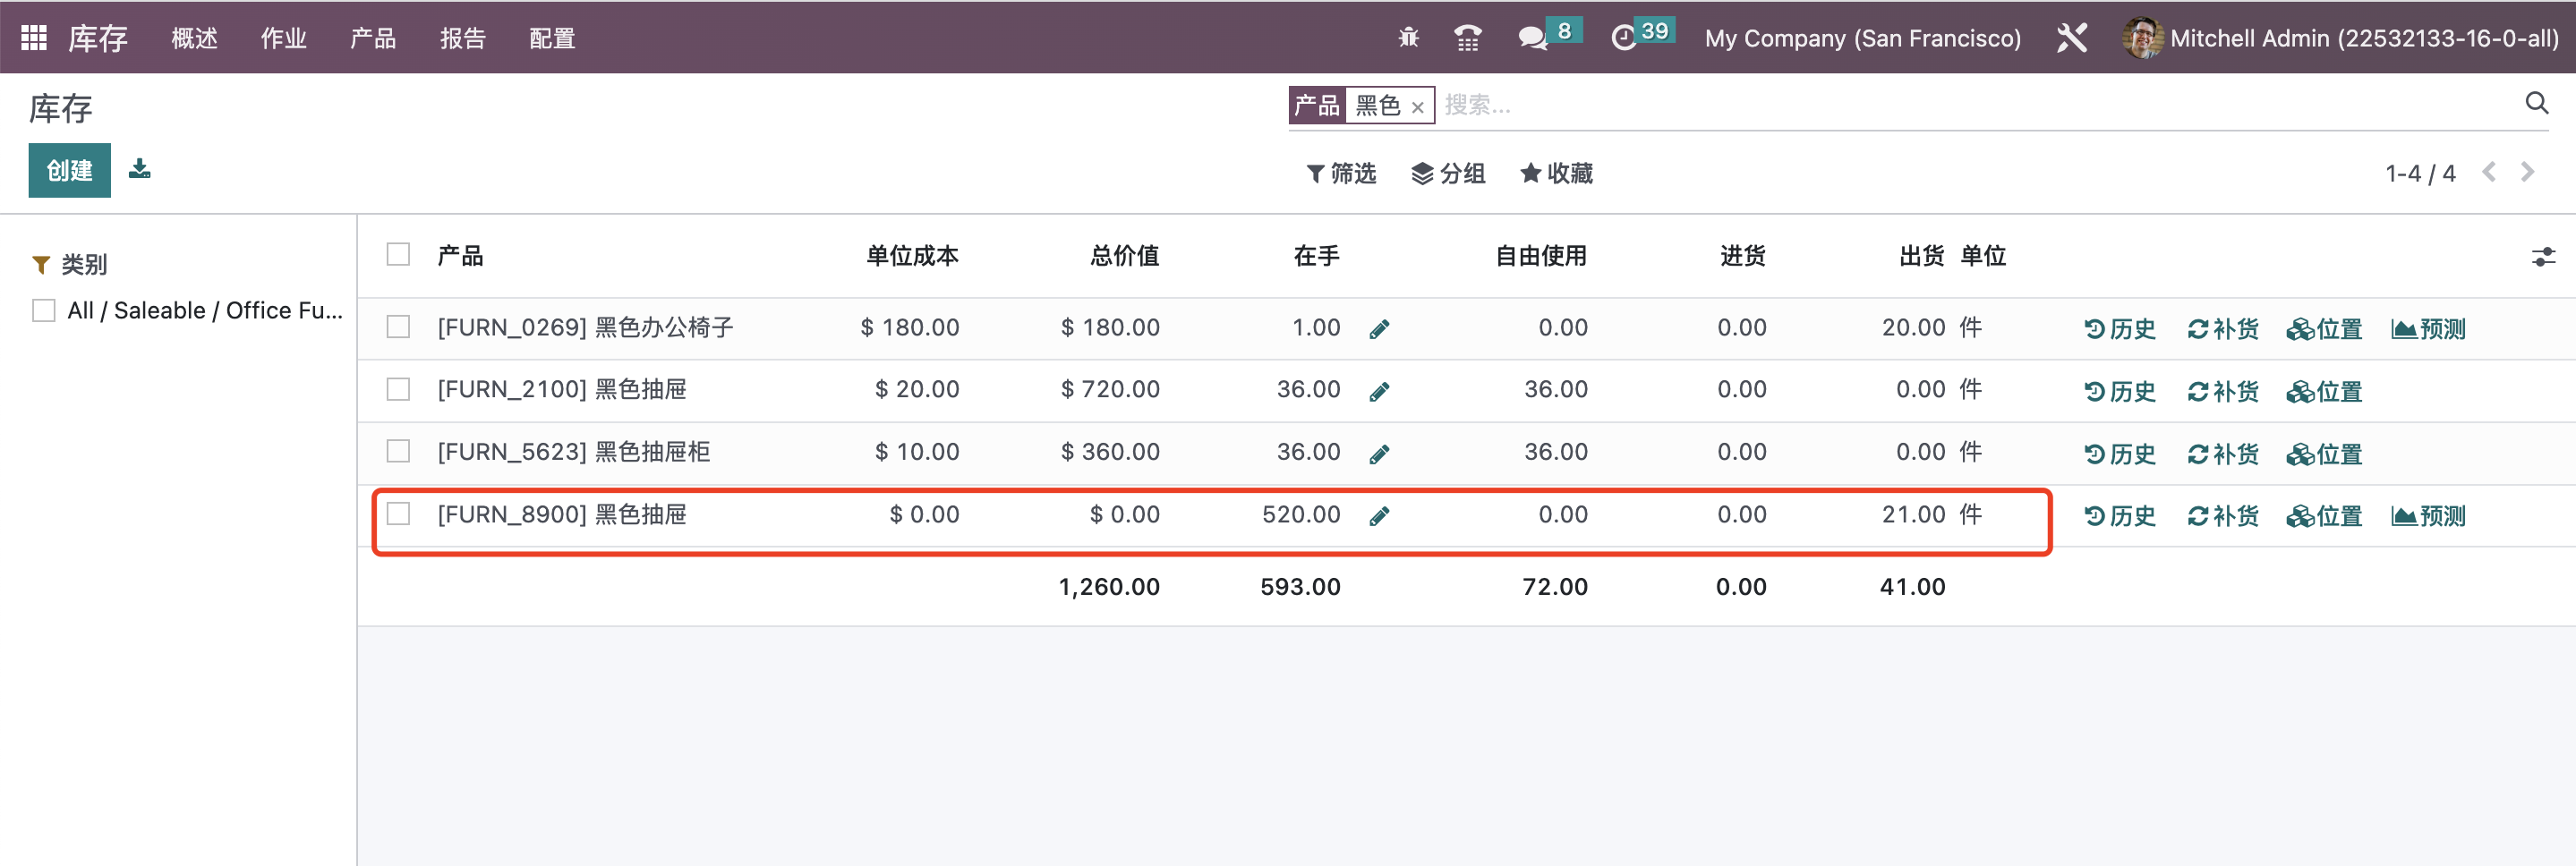This screenshot has height=866, width=2576.
Task: Open the 配置 menu
Action: pos(552,38)
